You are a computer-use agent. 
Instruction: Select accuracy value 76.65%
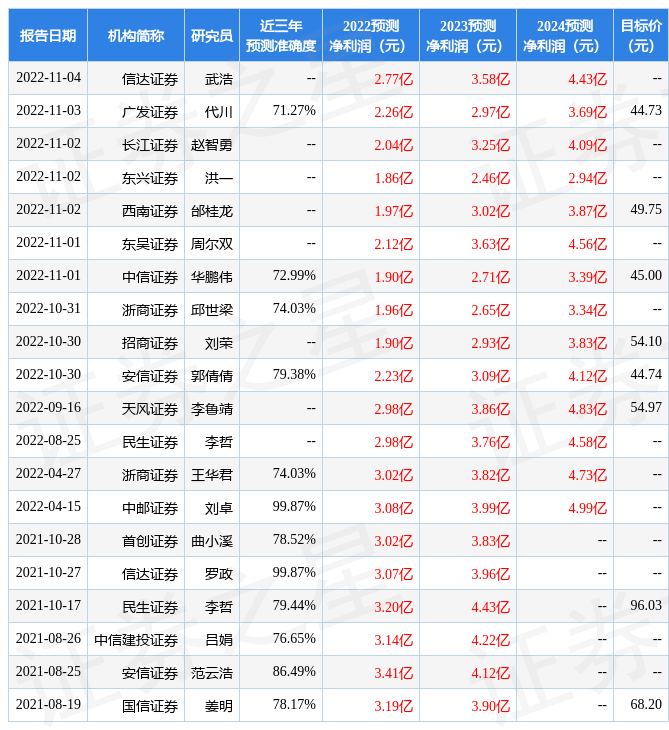tap(294, 639)
